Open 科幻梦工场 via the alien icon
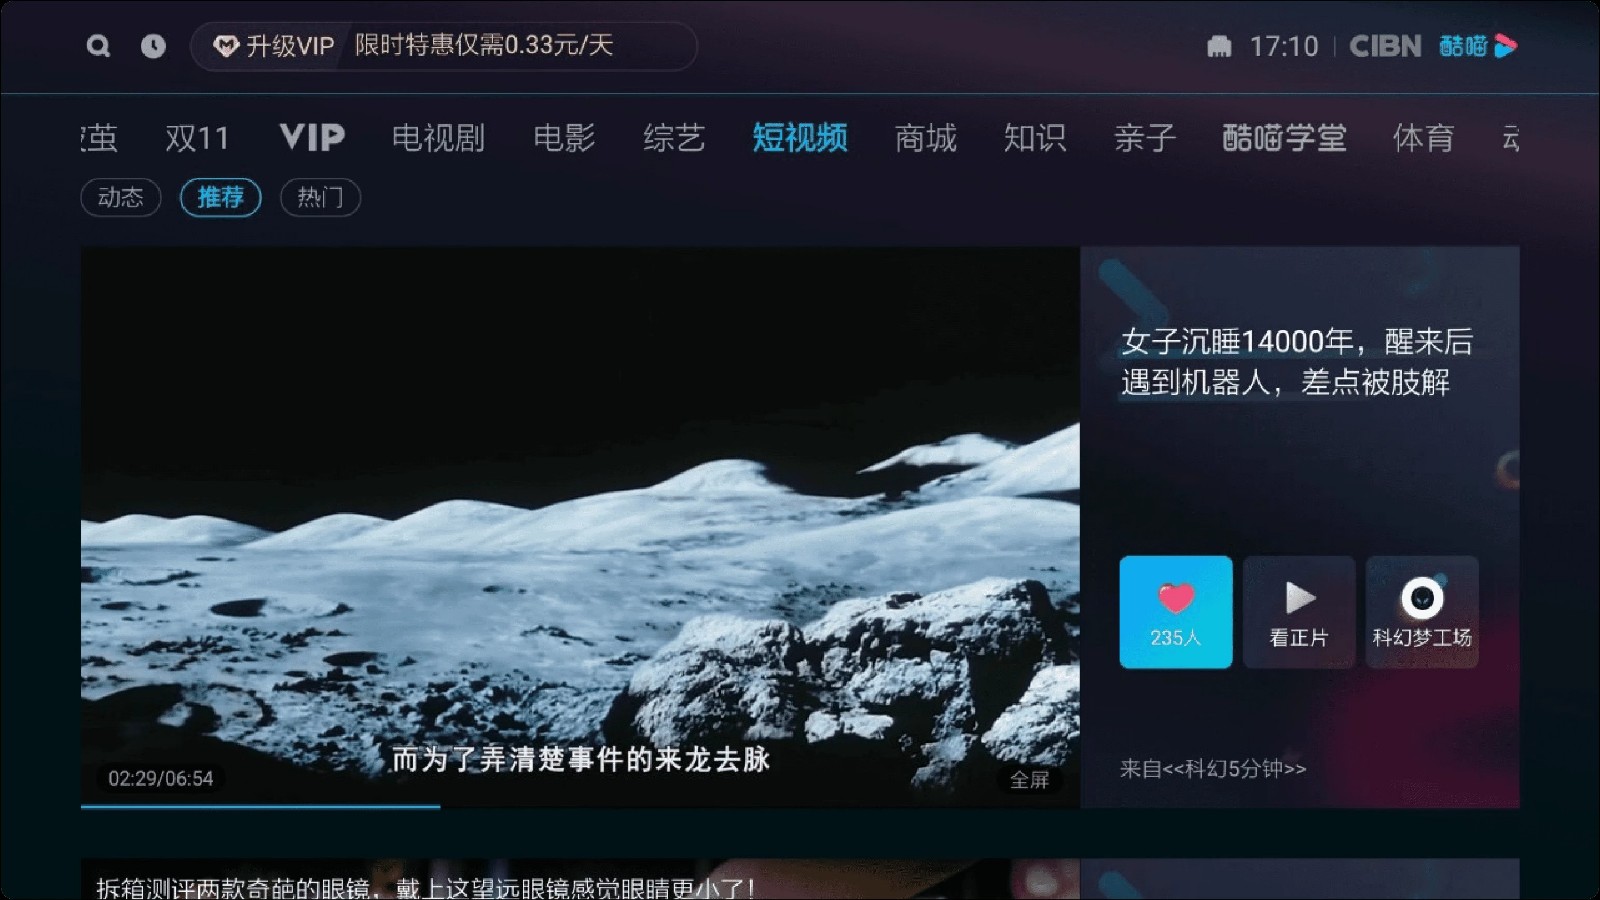This screenshot has width=1600, height=900. pyautogui.click(x=1422, y=612)
